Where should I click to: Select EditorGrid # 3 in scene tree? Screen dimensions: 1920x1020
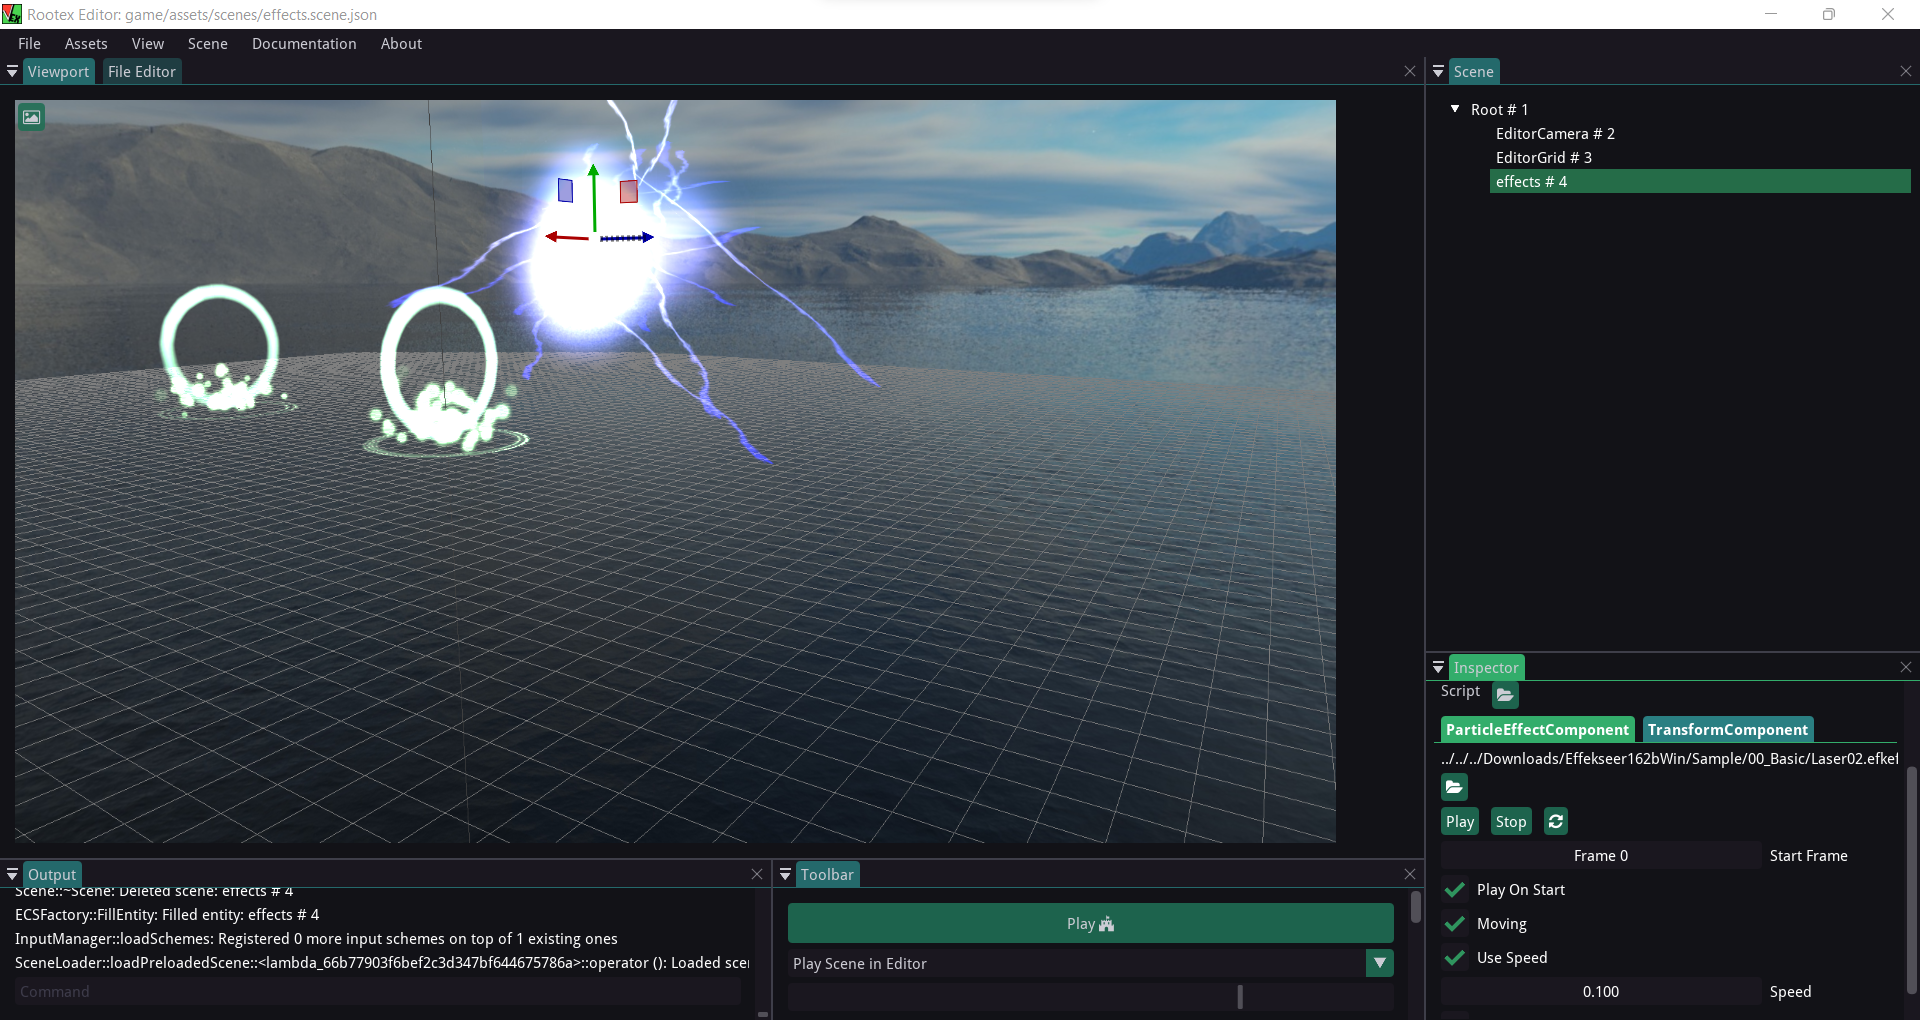[x=1543, y=157]
